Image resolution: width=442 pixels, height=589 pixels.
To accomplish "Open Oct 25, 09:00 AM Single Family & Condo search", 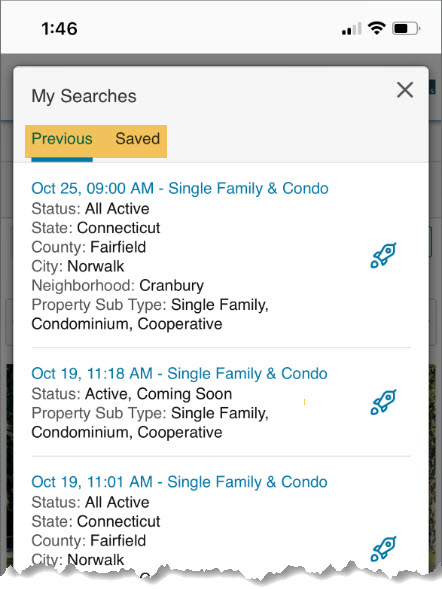I will 180,188.
